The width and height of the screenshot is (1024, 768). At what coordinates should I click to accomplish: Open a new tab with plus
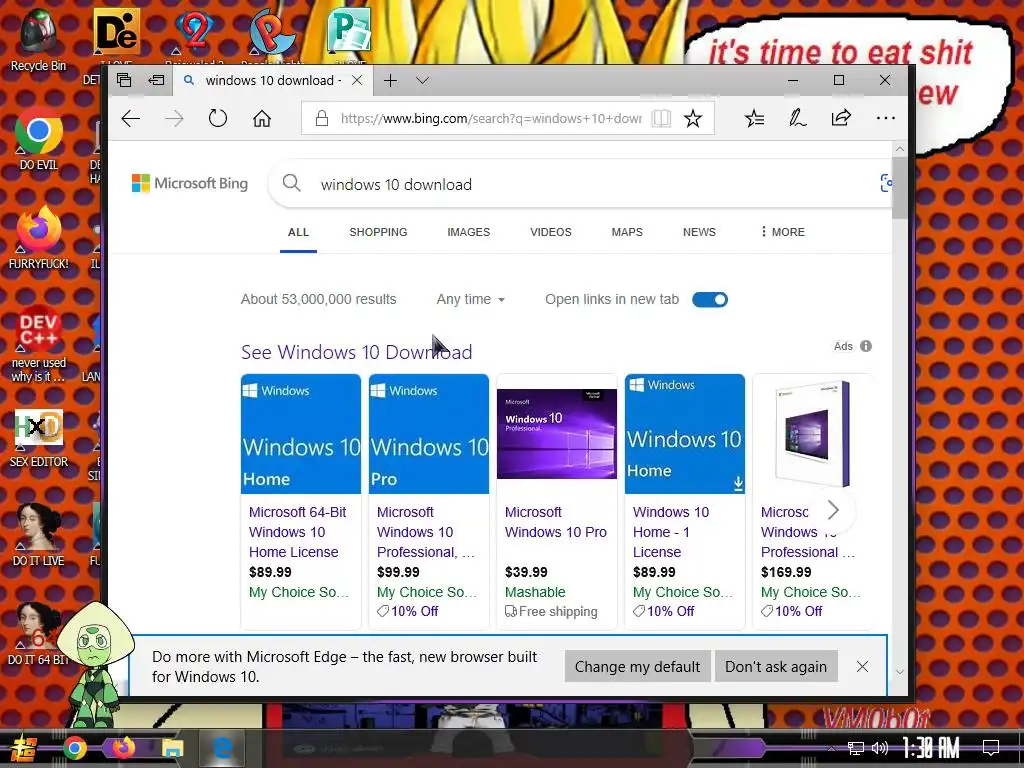click(x=391, y=80)
